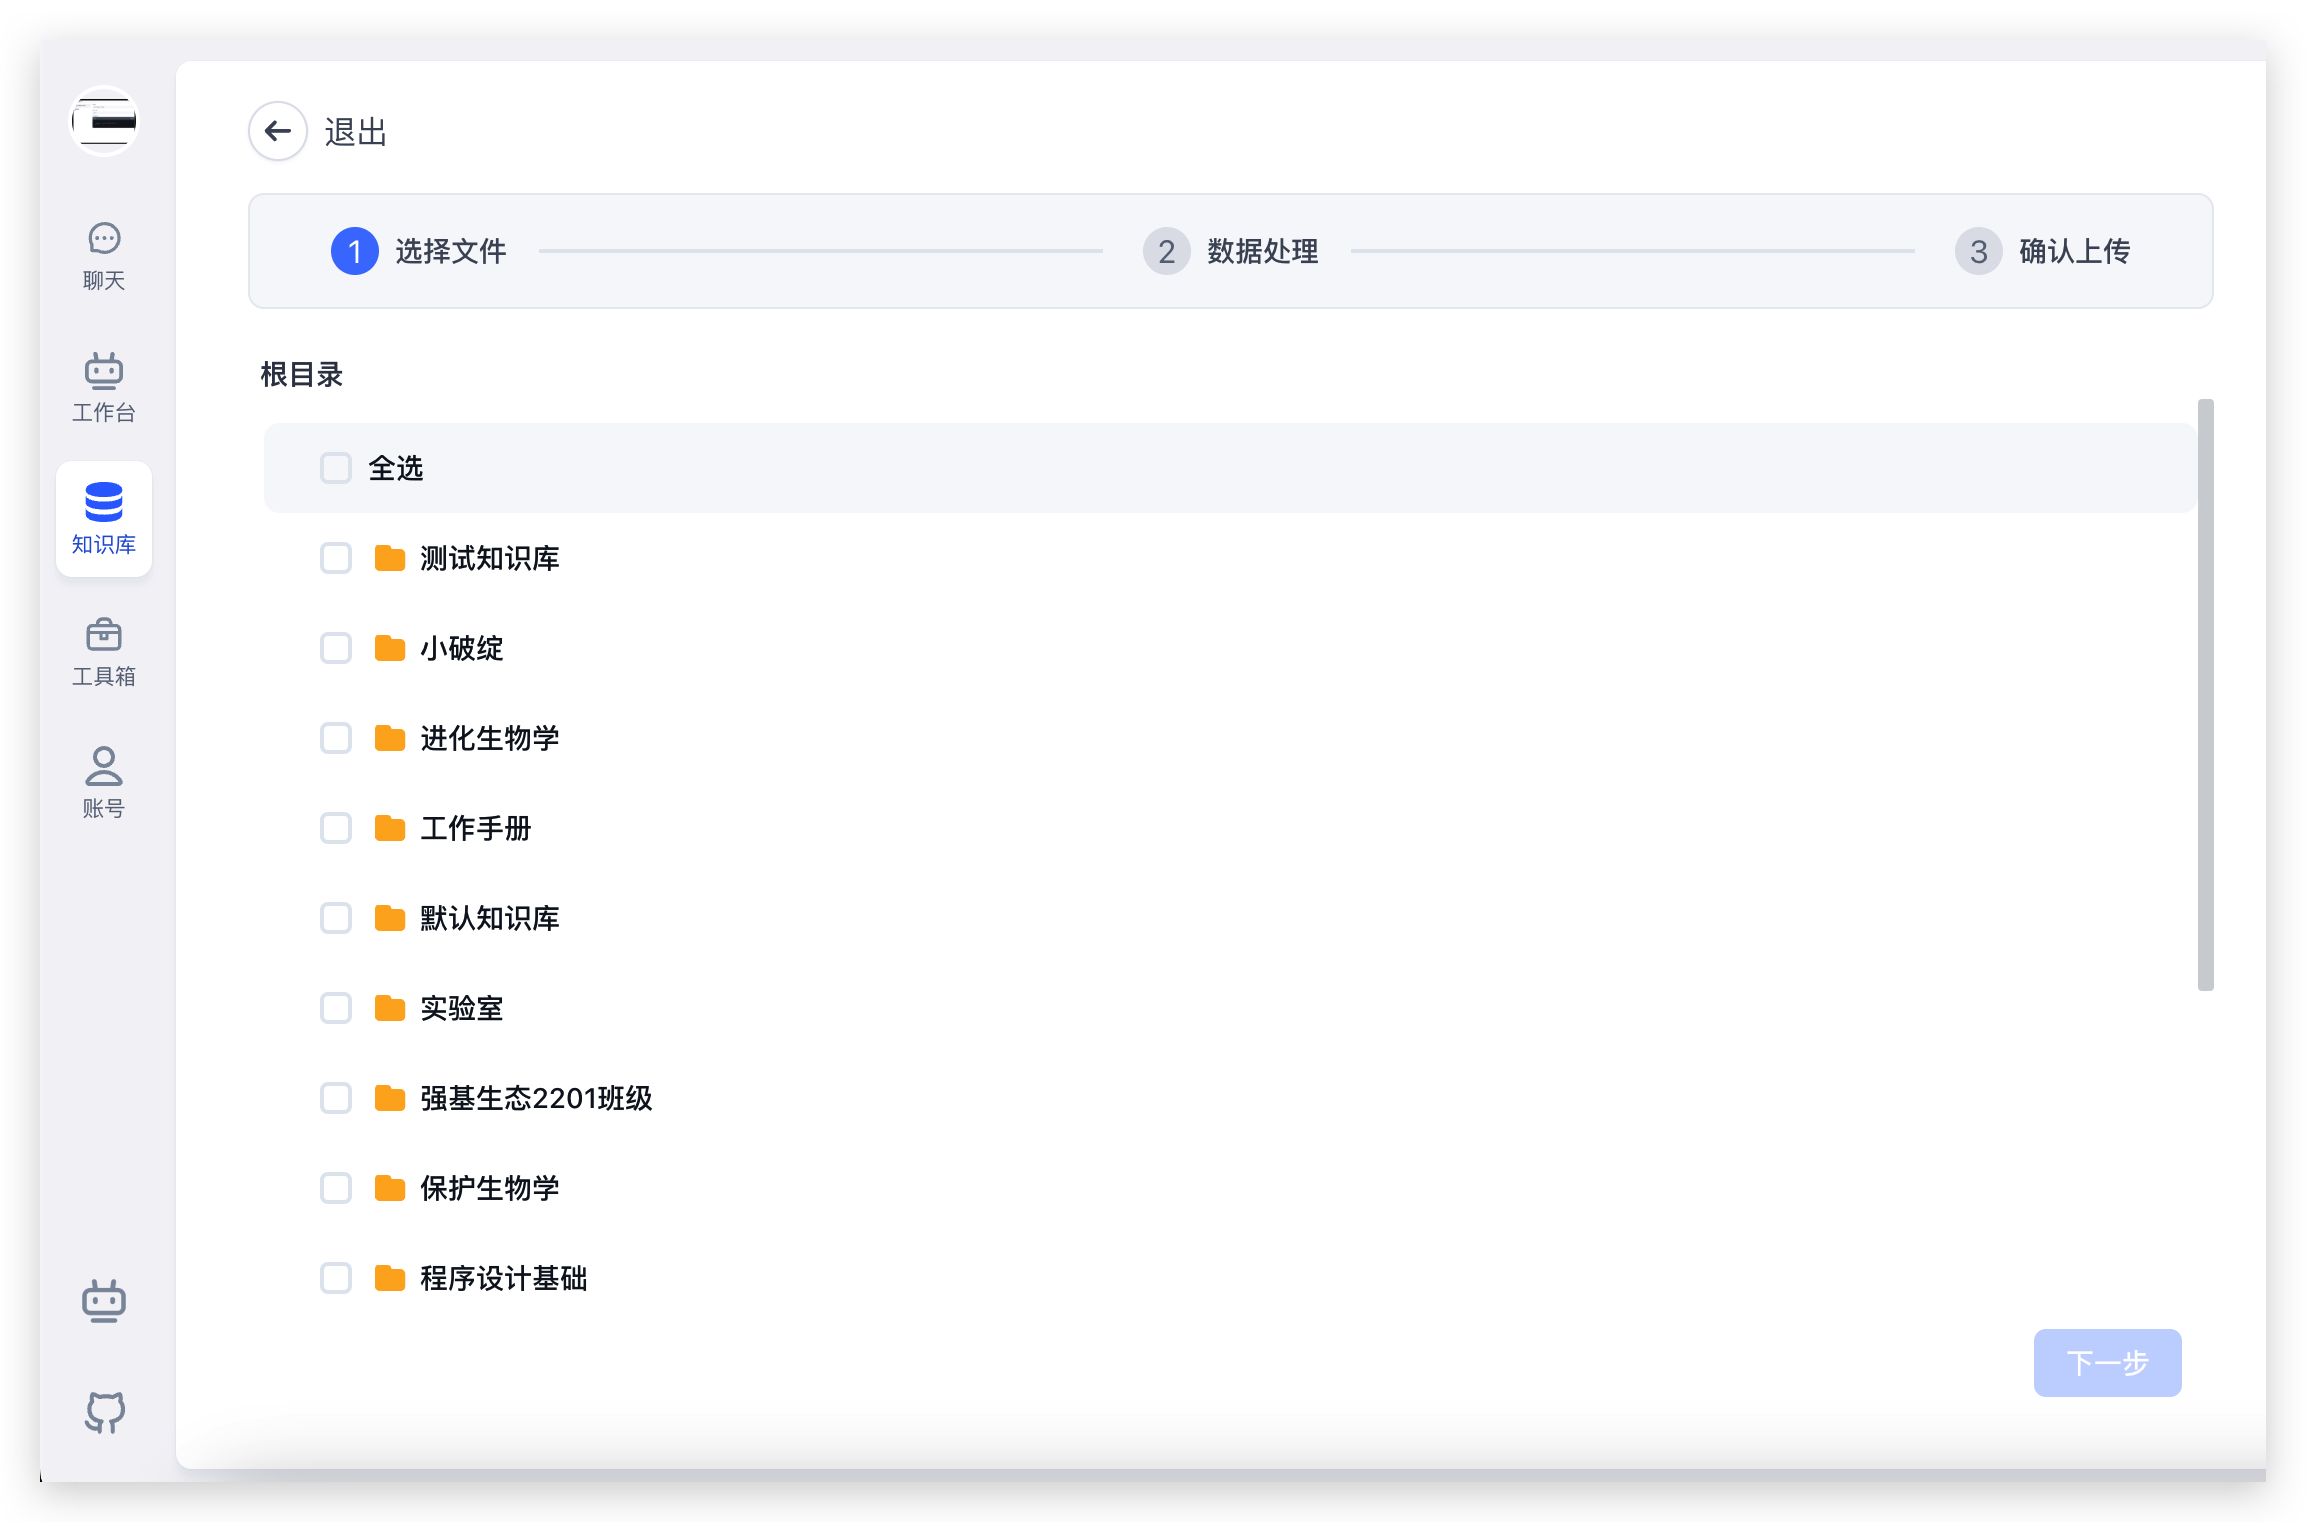The height and width of the screenshot is (1522, 2306).
Task: Open the 强基生态2201班级 folder
Action: pos(536,1098)
